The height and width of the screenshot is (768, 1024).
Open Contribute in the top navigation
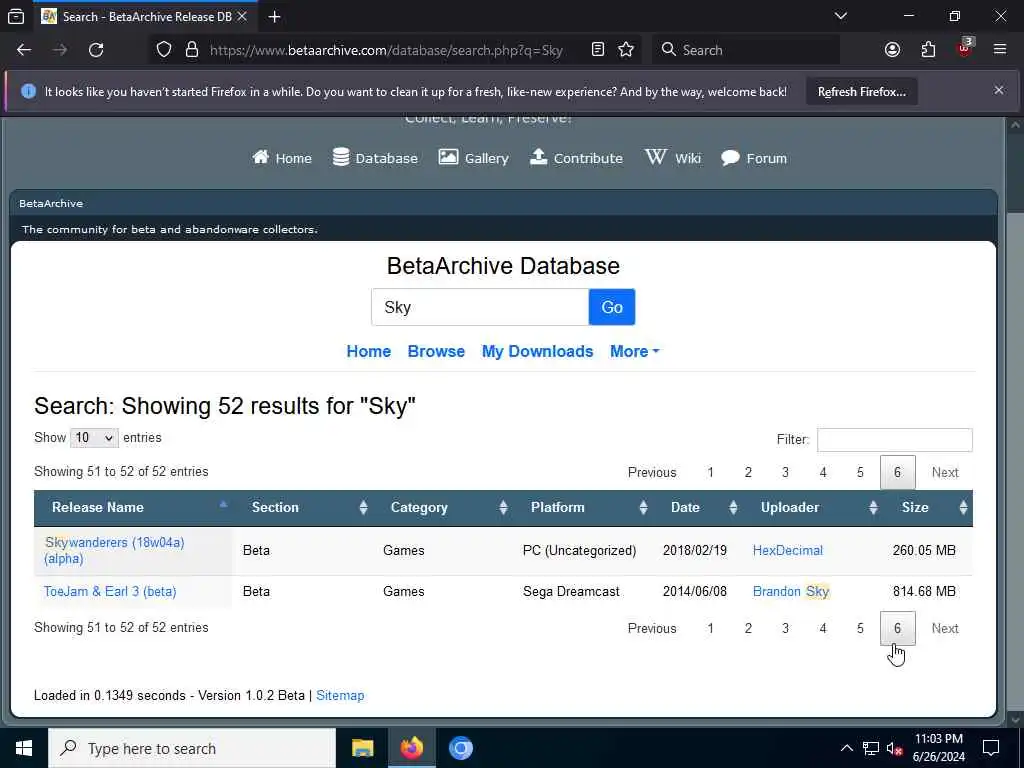(576, 158)
